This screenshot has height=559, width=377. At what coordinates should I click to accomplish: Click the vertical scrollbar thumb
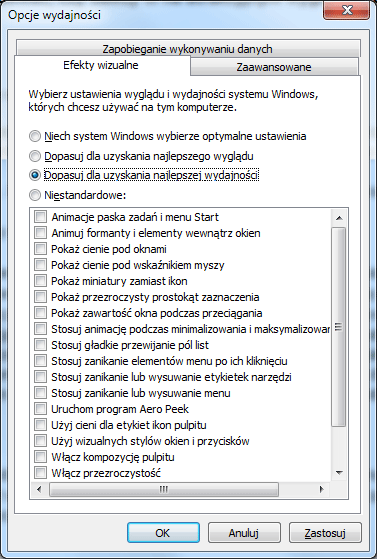coord(339,327)
